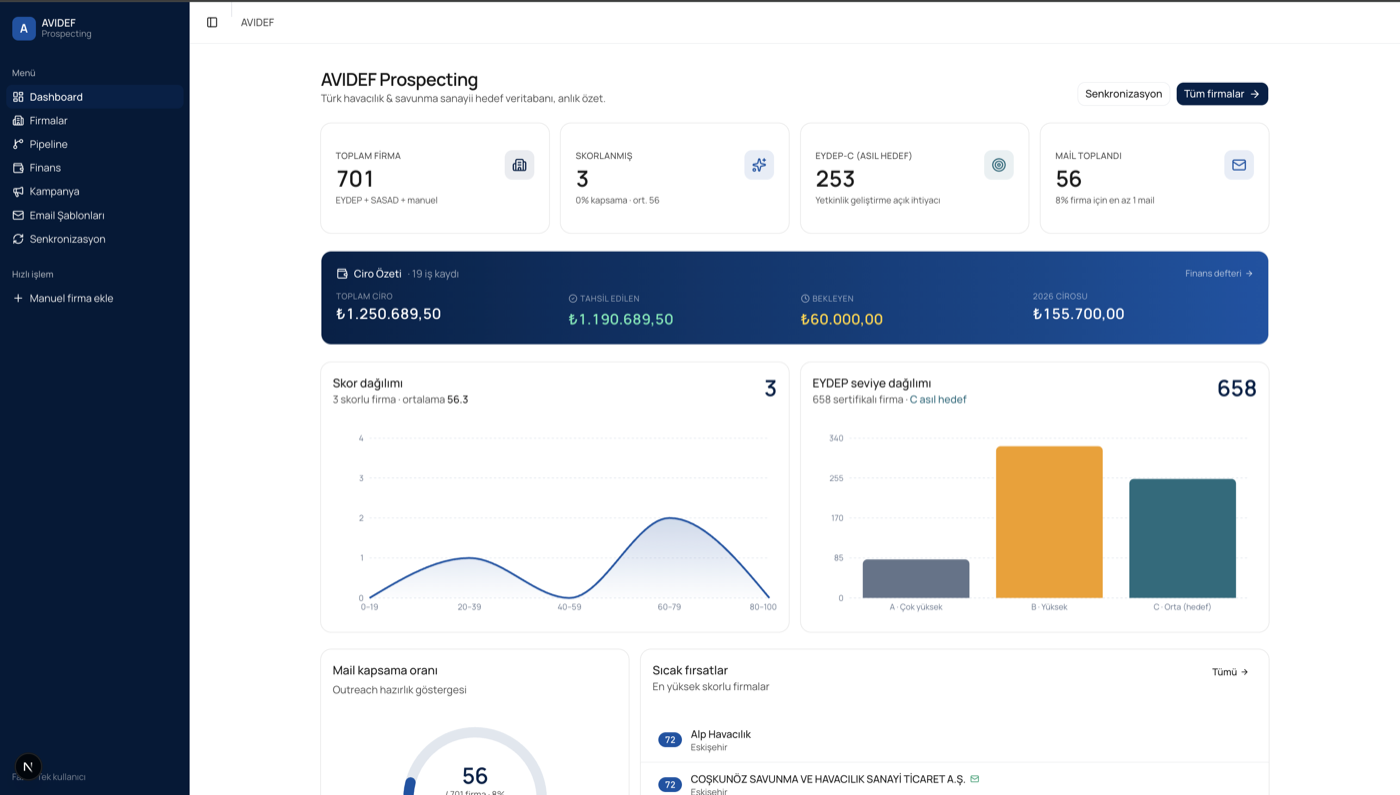
Task: Click the Senkronizasyon button in header
Action: pos(1123,94)
